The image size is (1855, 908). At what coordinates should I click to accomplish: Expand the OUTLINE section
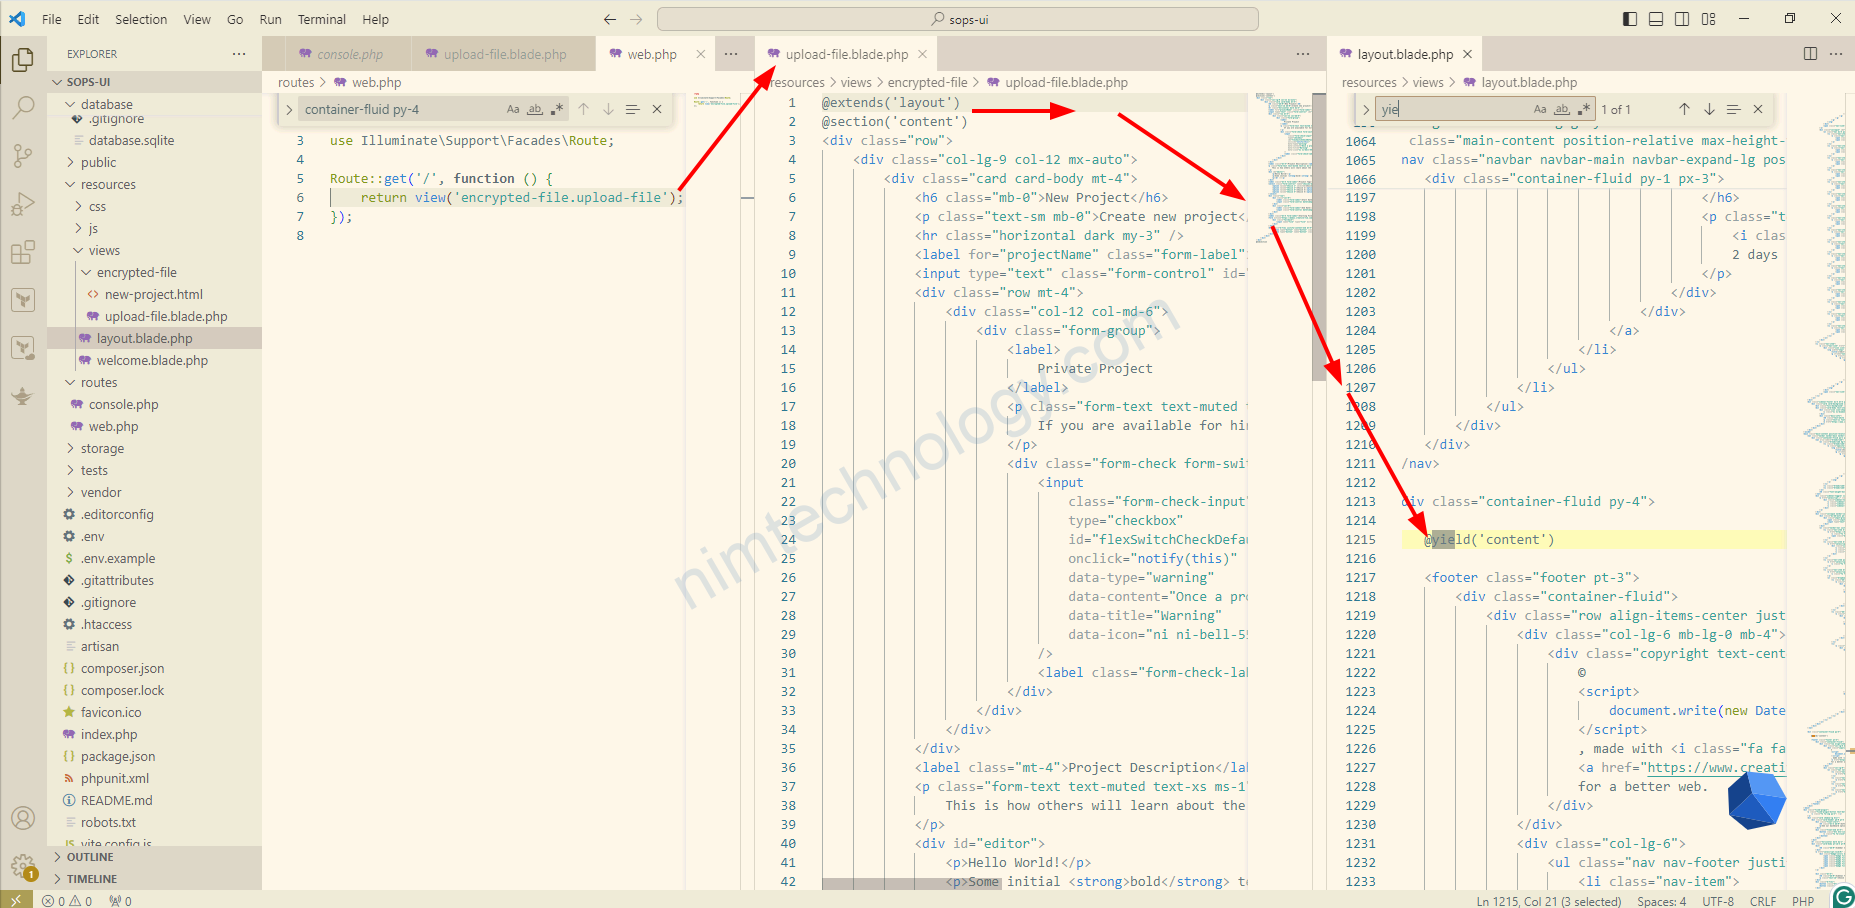(90, 857)
